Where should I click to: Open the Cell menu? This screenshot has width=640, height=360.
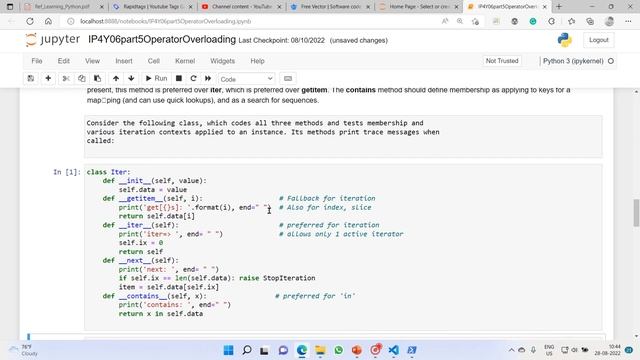pyautogui.click(x=153, y=61)
